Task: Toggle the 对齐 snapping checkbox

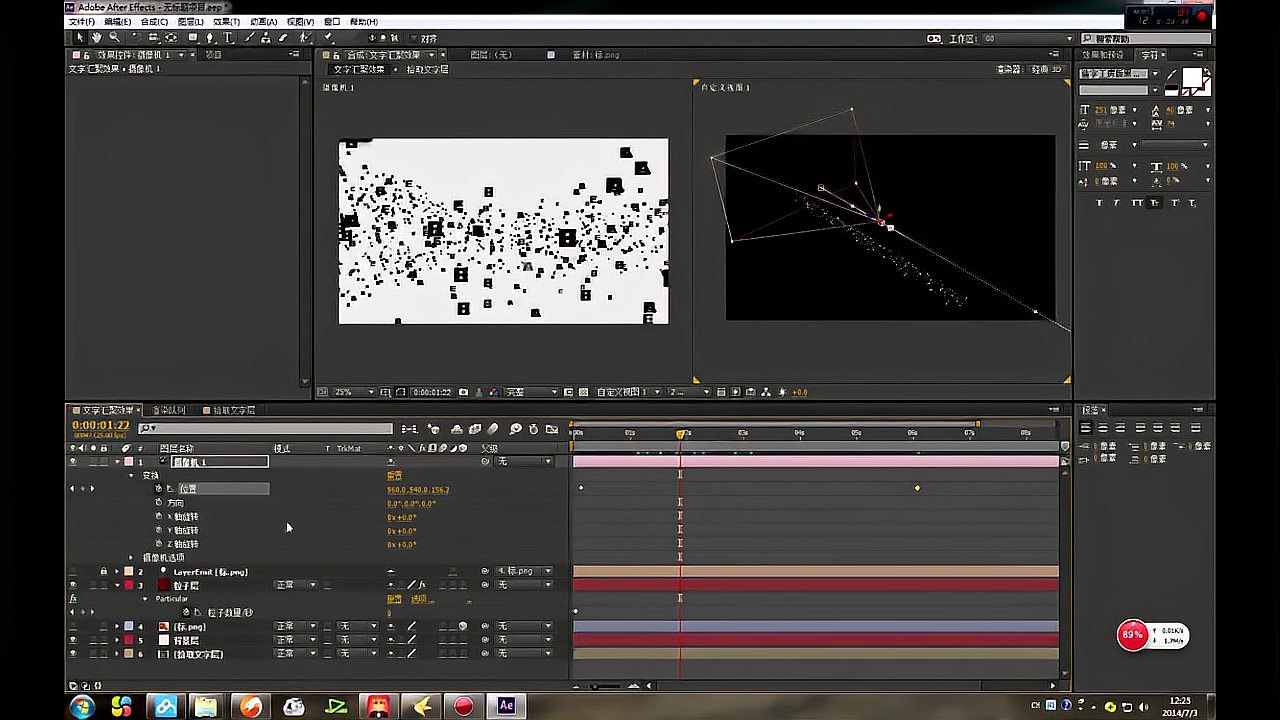Action: [413, 38]
